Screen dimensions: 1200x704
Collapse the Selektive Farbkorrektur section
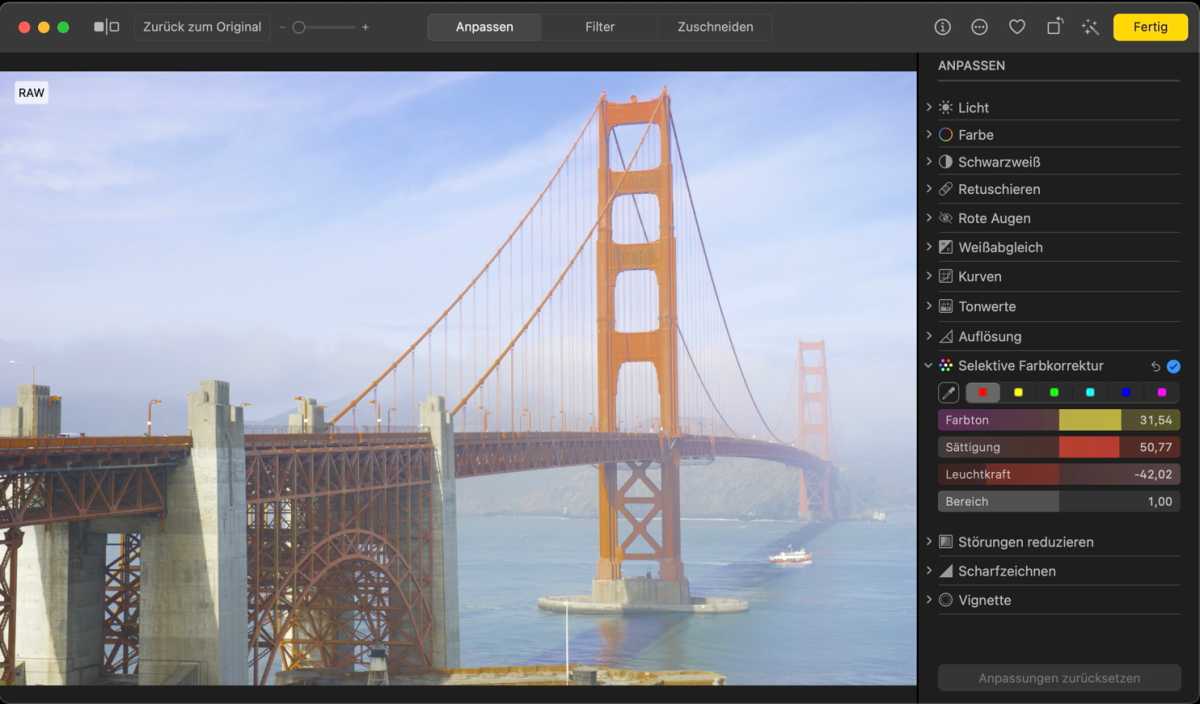click(929, 366)
